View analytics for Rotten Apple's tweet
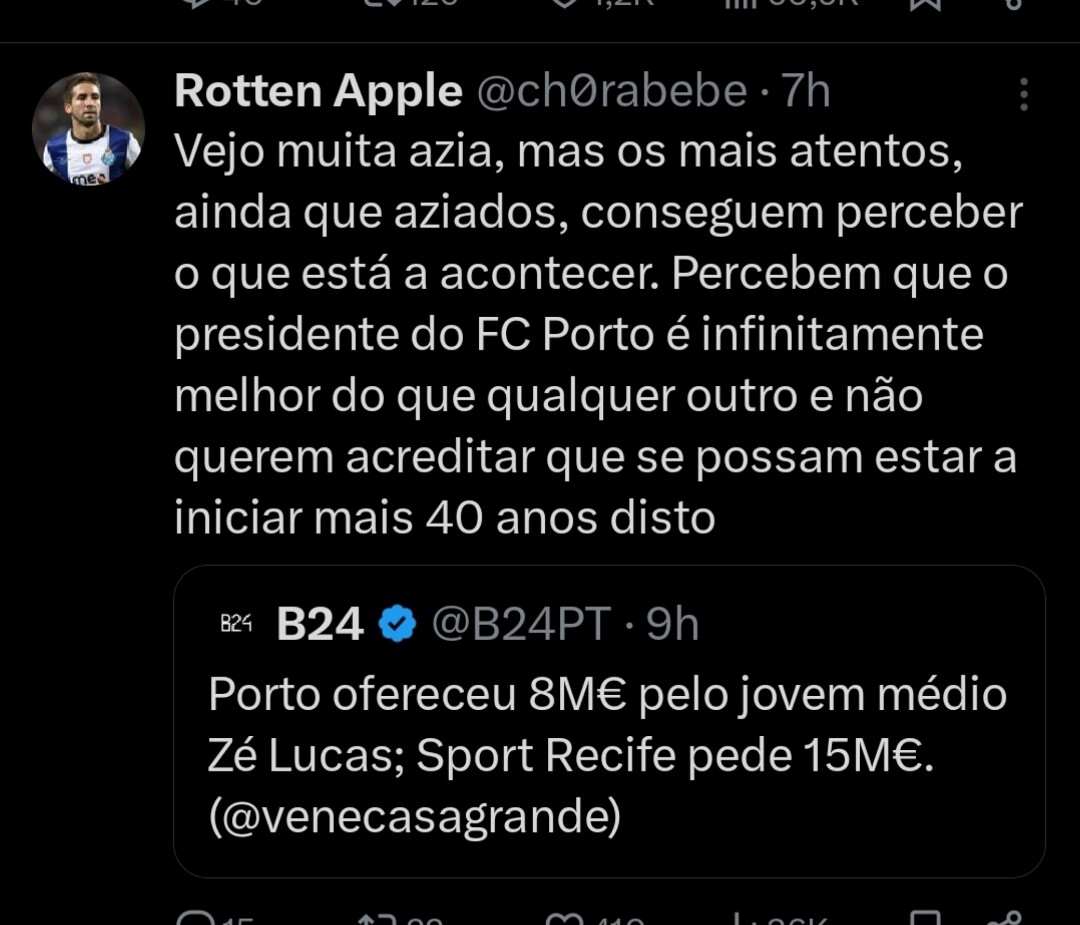The width and height of the screenshot is (1080, 925). pos(740,918)
